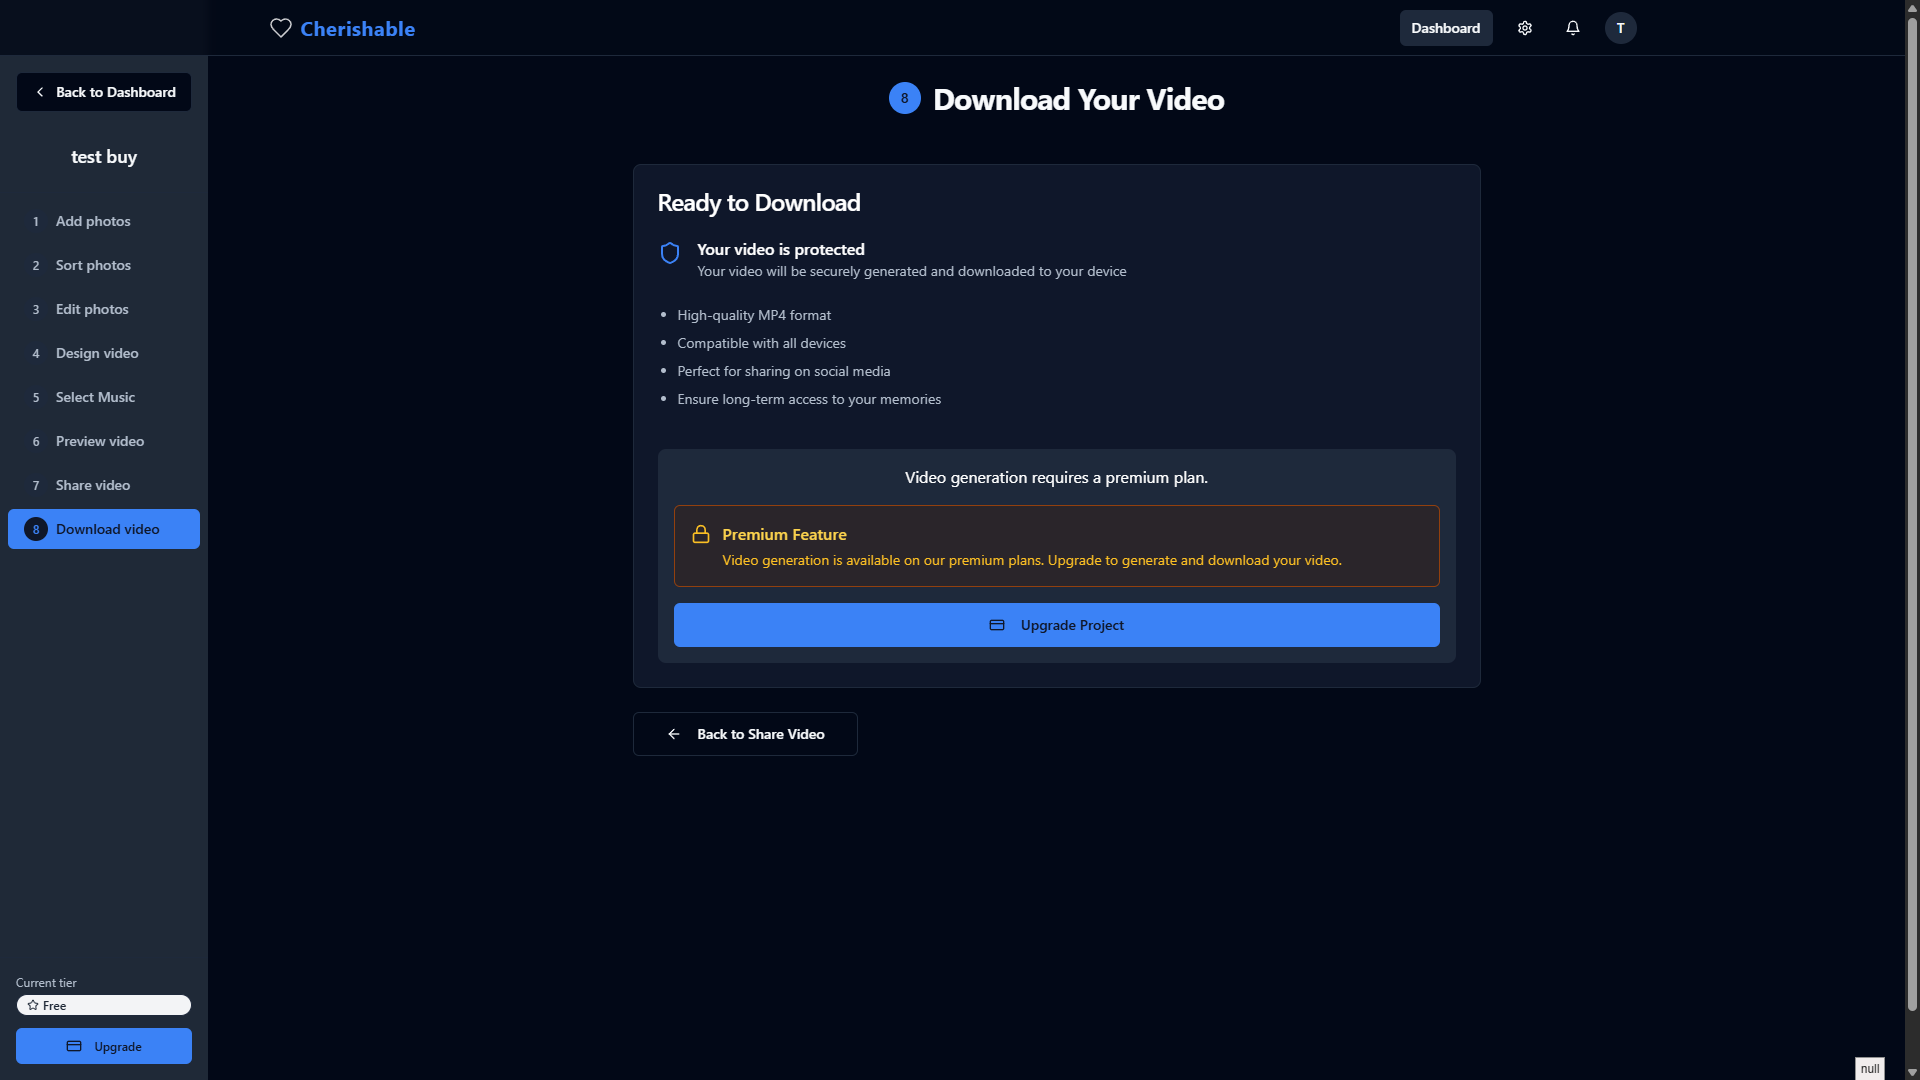The image size is (1920, 1080).
Task: Open Sort photos step
Action: click(93, 265)
